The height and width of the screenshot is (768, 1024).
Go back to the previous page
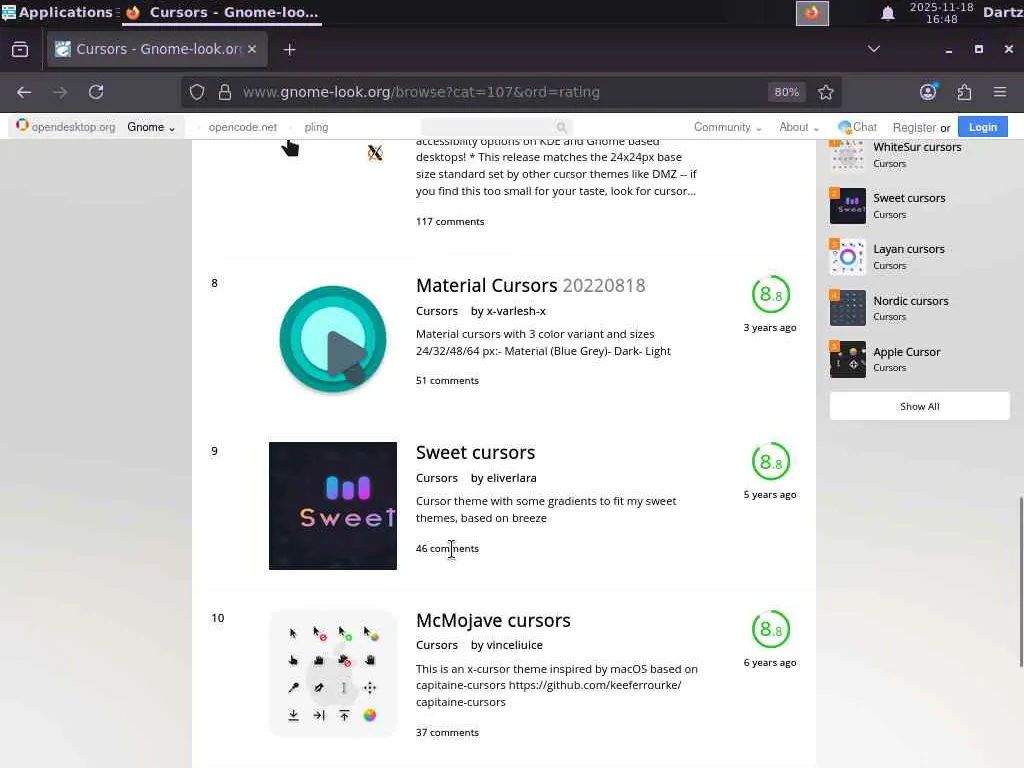click(x=24, y=92)
